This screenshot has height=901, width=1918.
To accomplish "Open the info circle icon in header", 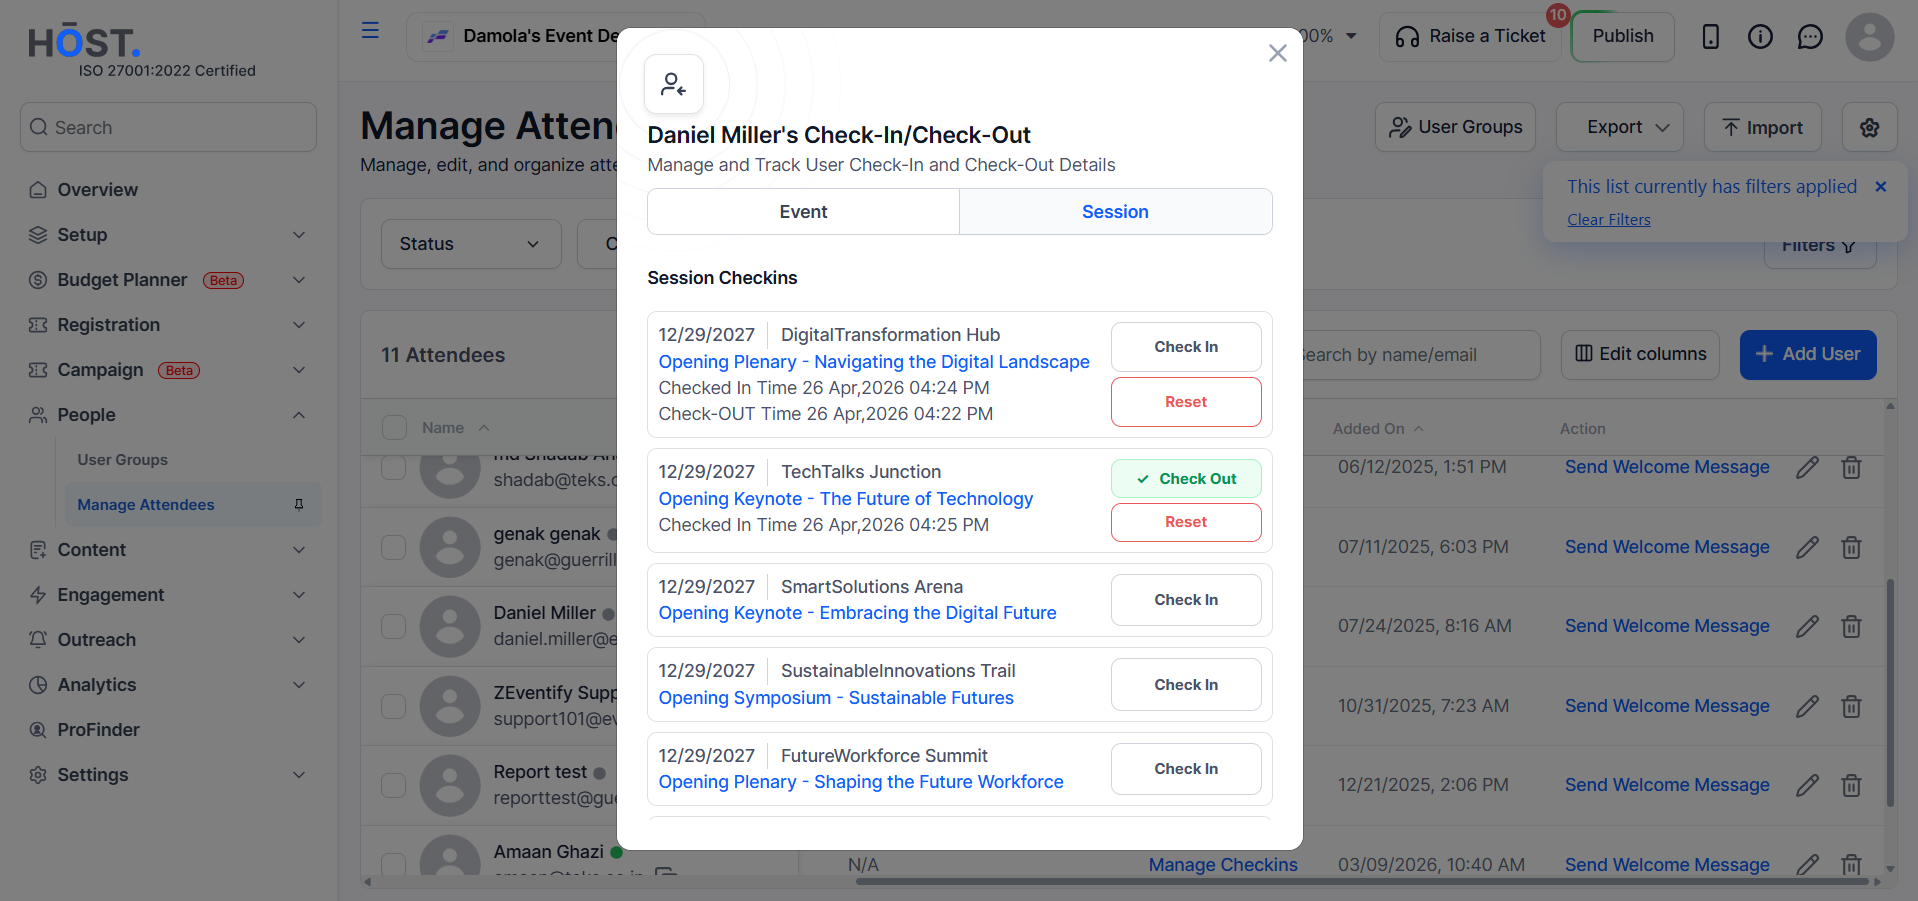I will click(1760, 37).
